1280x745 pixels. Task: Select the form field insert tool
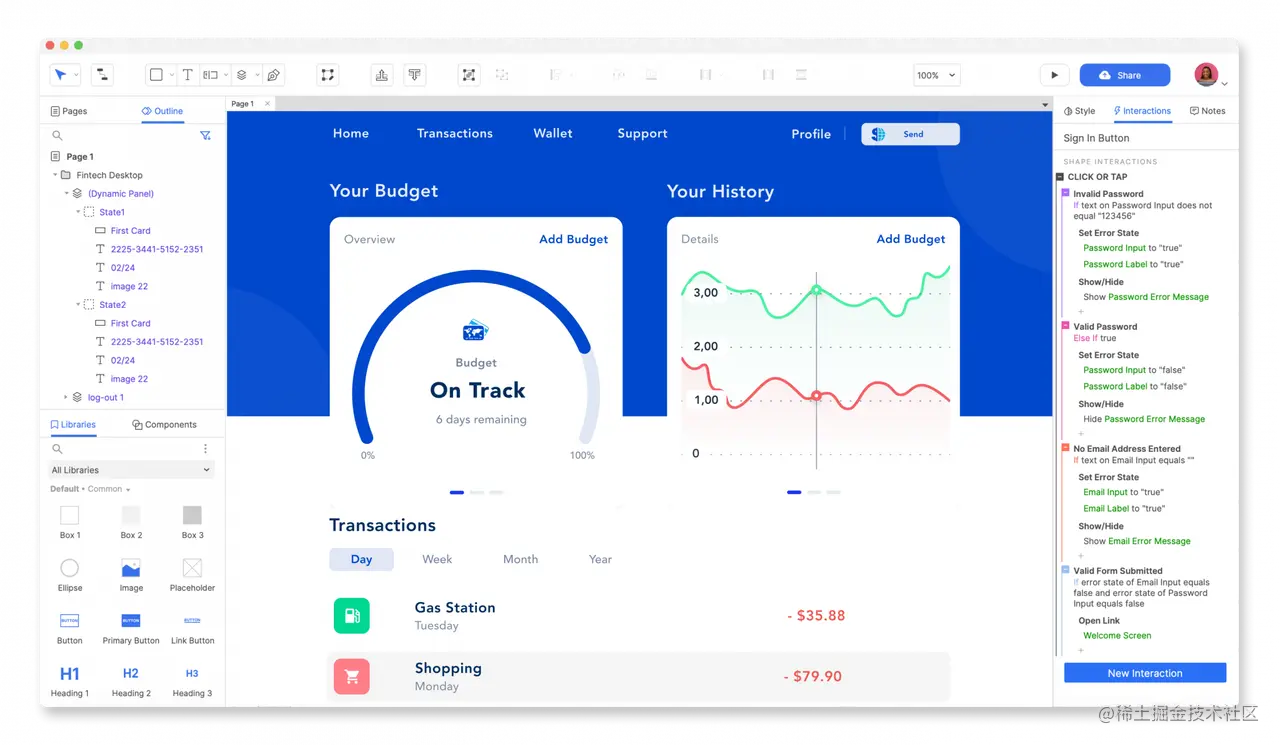click(x=210, y=75)
